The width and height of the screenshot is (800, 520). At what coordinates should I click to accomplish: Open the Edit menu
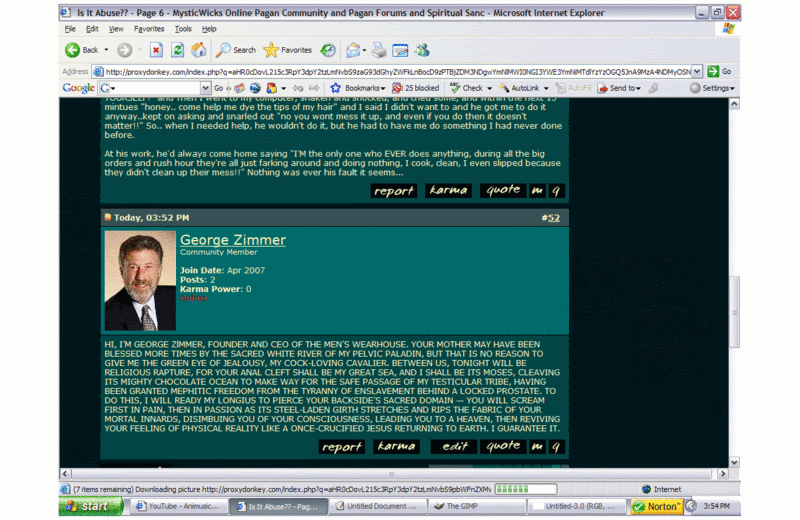[x=92, y=29]
